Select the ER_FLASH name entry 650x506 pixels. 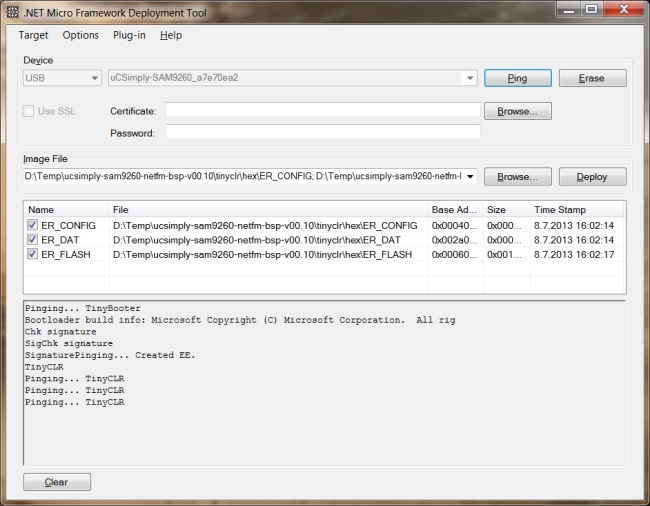click(x=65, y=254)
